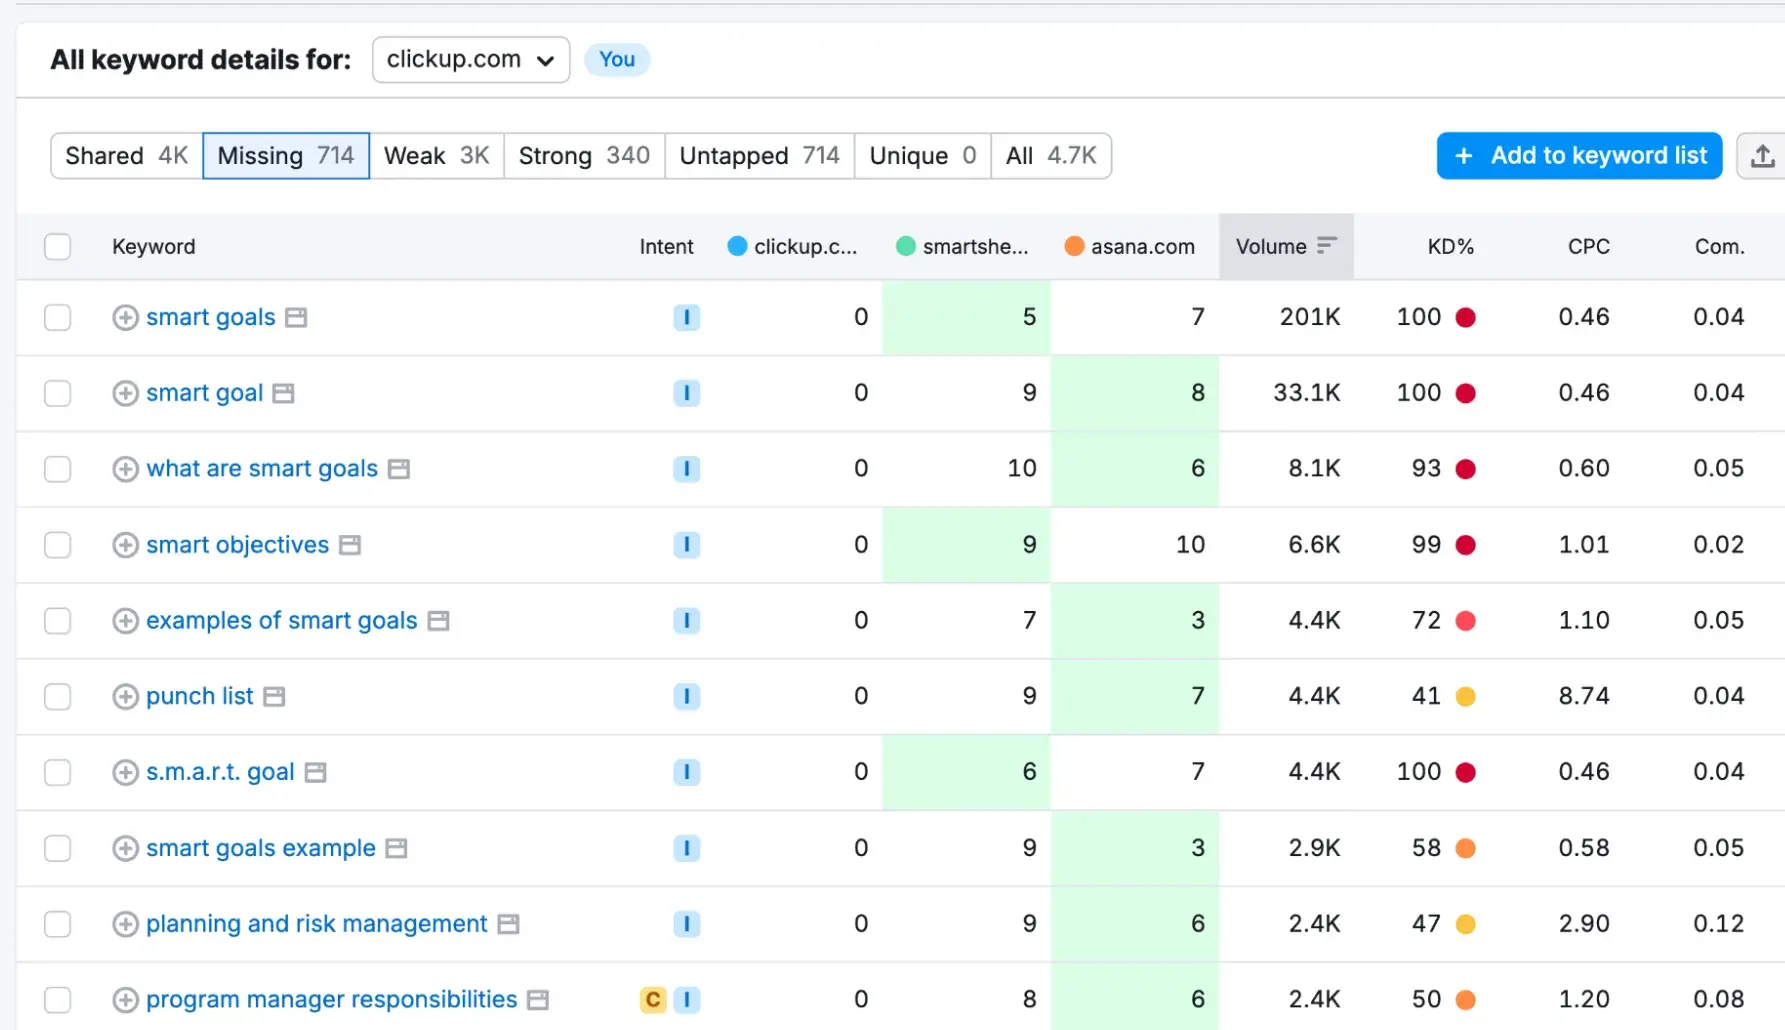The width and height of the screenshot is (1785, 1030).
Task: Toggle the select-all checkbox in header
Action: [58, 247]
